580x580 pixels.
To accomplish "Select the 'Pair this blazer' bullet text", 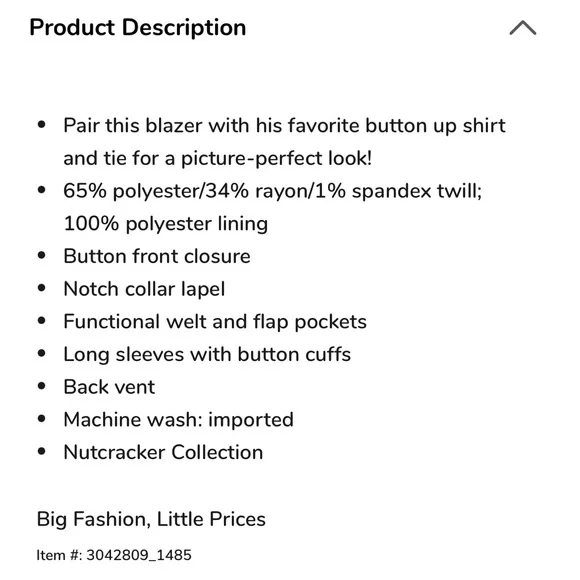I will [284, 142].
